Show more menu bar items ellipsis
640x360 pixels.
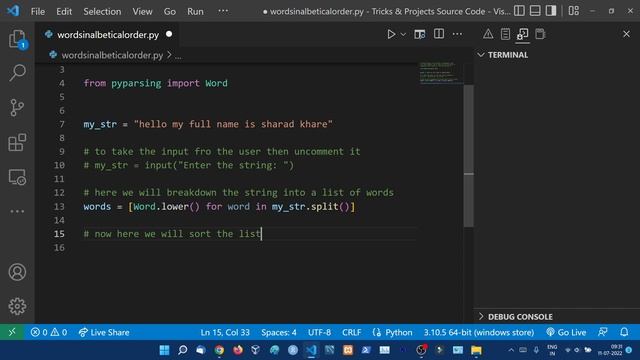(223, 11)
